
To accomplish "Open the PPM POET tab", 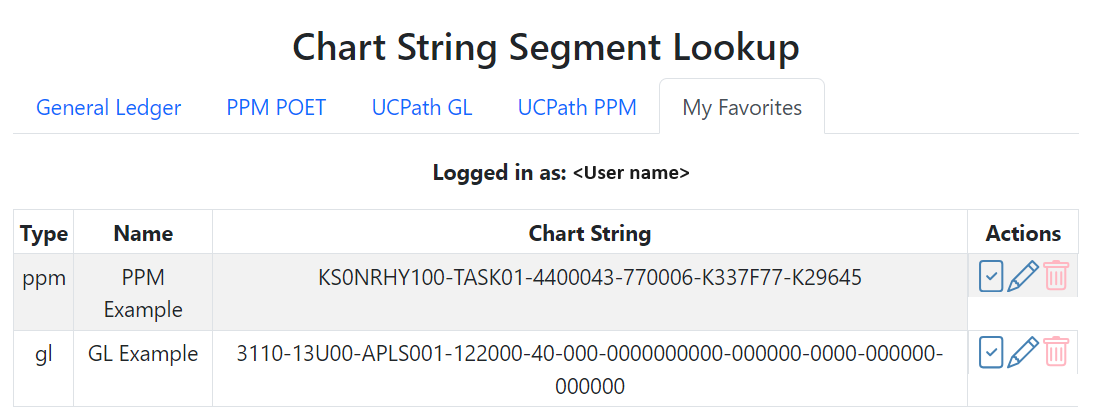I will click(x=276, y=107).
